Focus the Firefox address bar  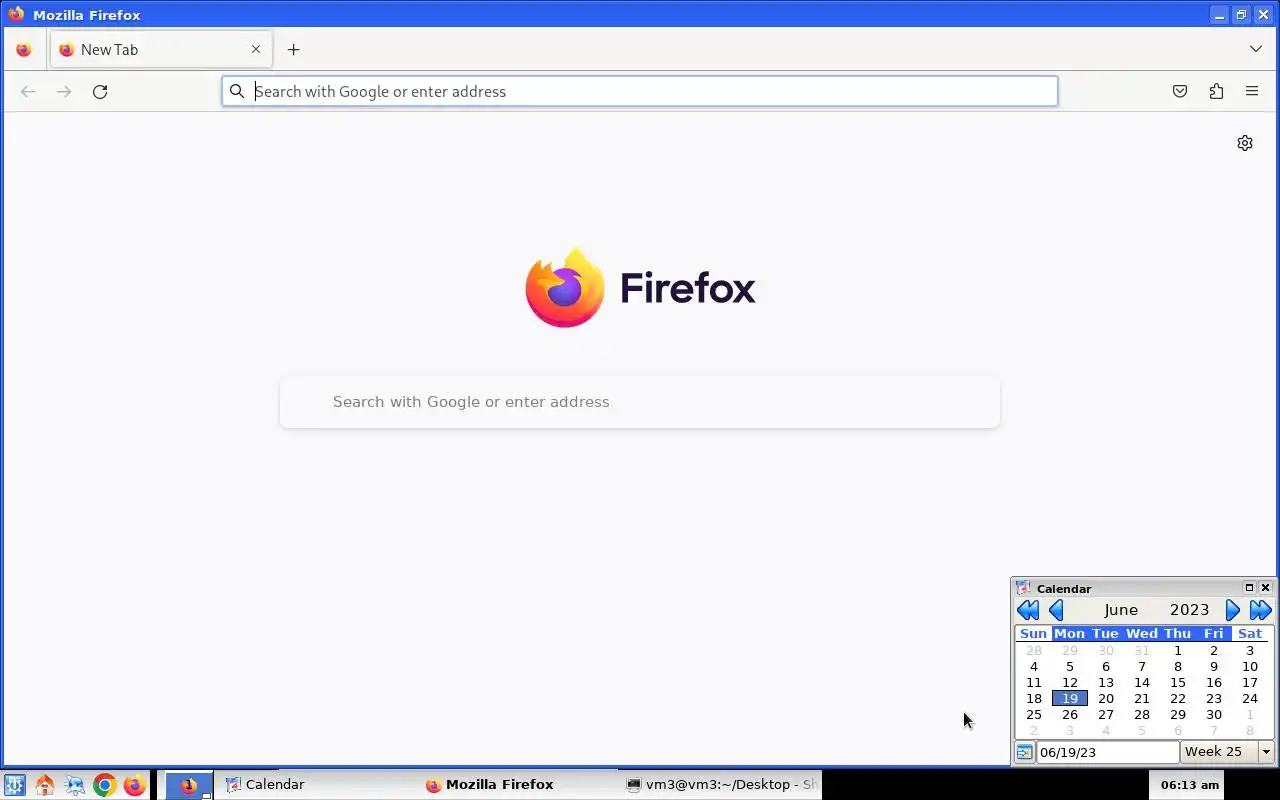coord(640,91)
